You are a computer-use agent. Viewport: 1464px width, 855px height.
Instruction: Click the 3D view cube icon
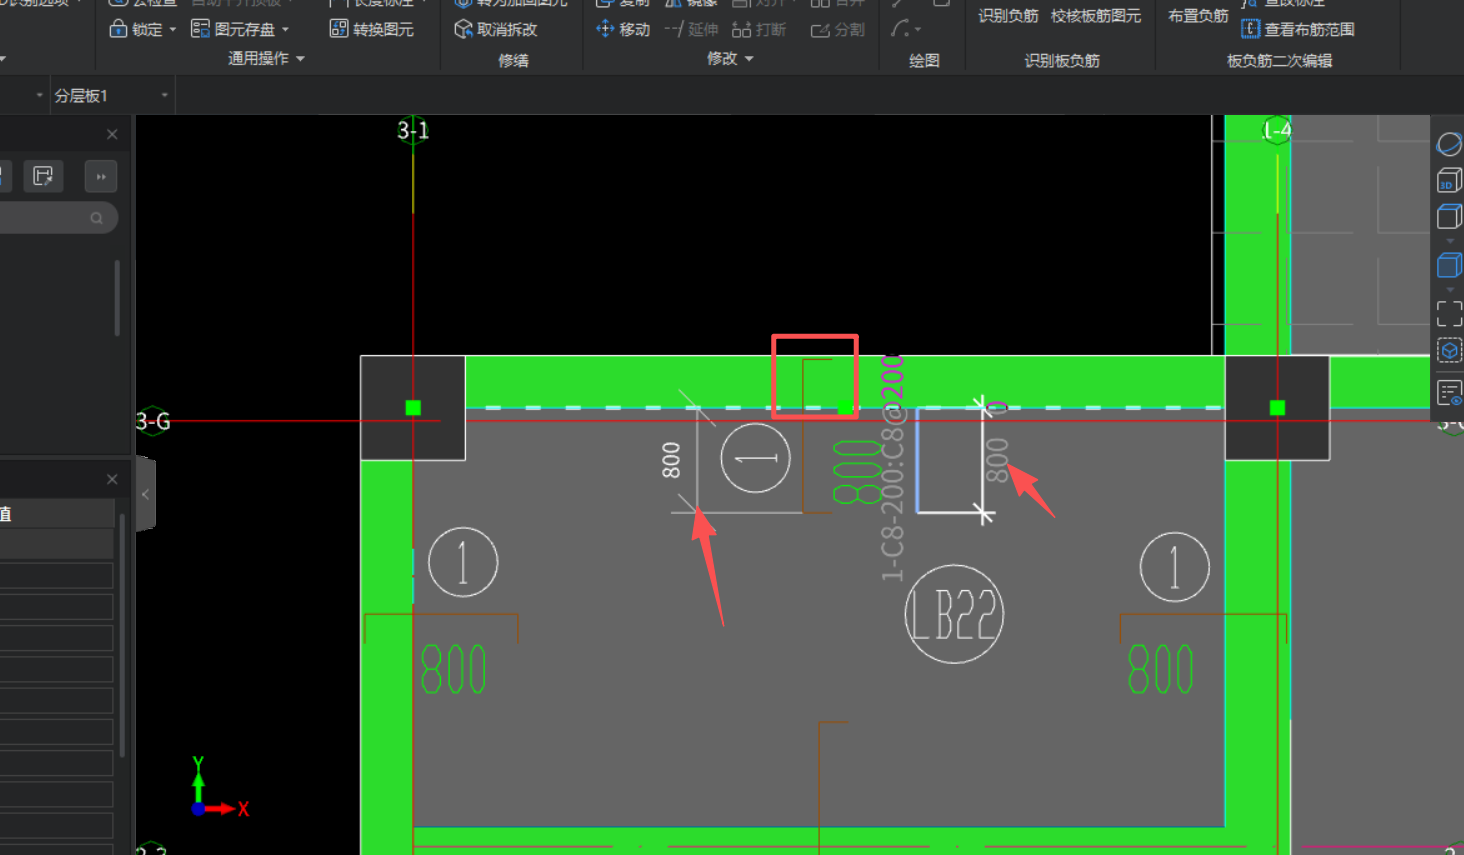1449,181
